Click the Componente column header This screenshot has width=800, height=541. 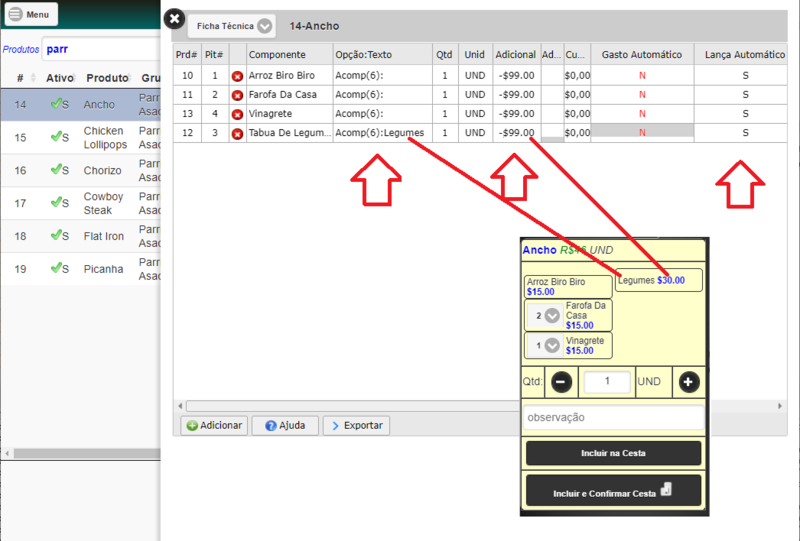click(290, 55)
